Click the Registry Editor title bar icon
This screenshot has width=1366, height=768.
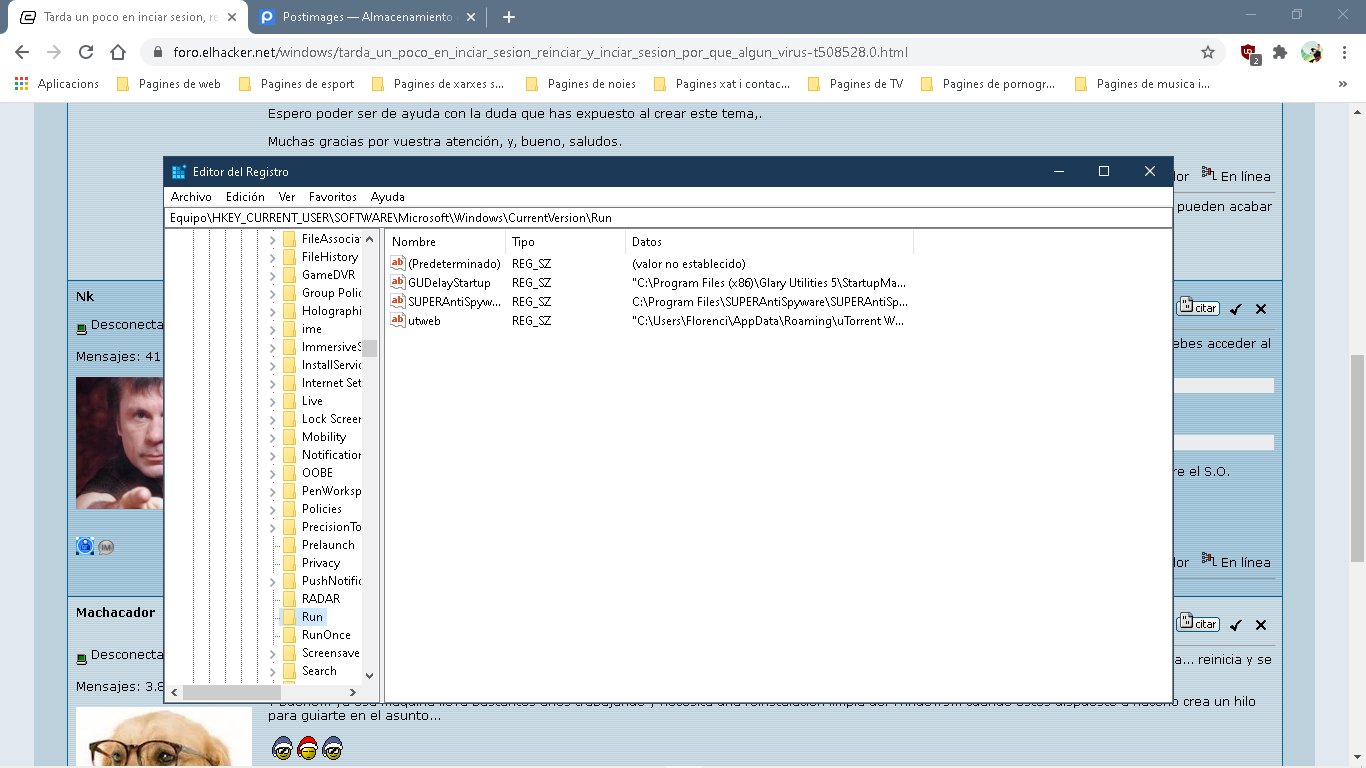click(179, 172)
